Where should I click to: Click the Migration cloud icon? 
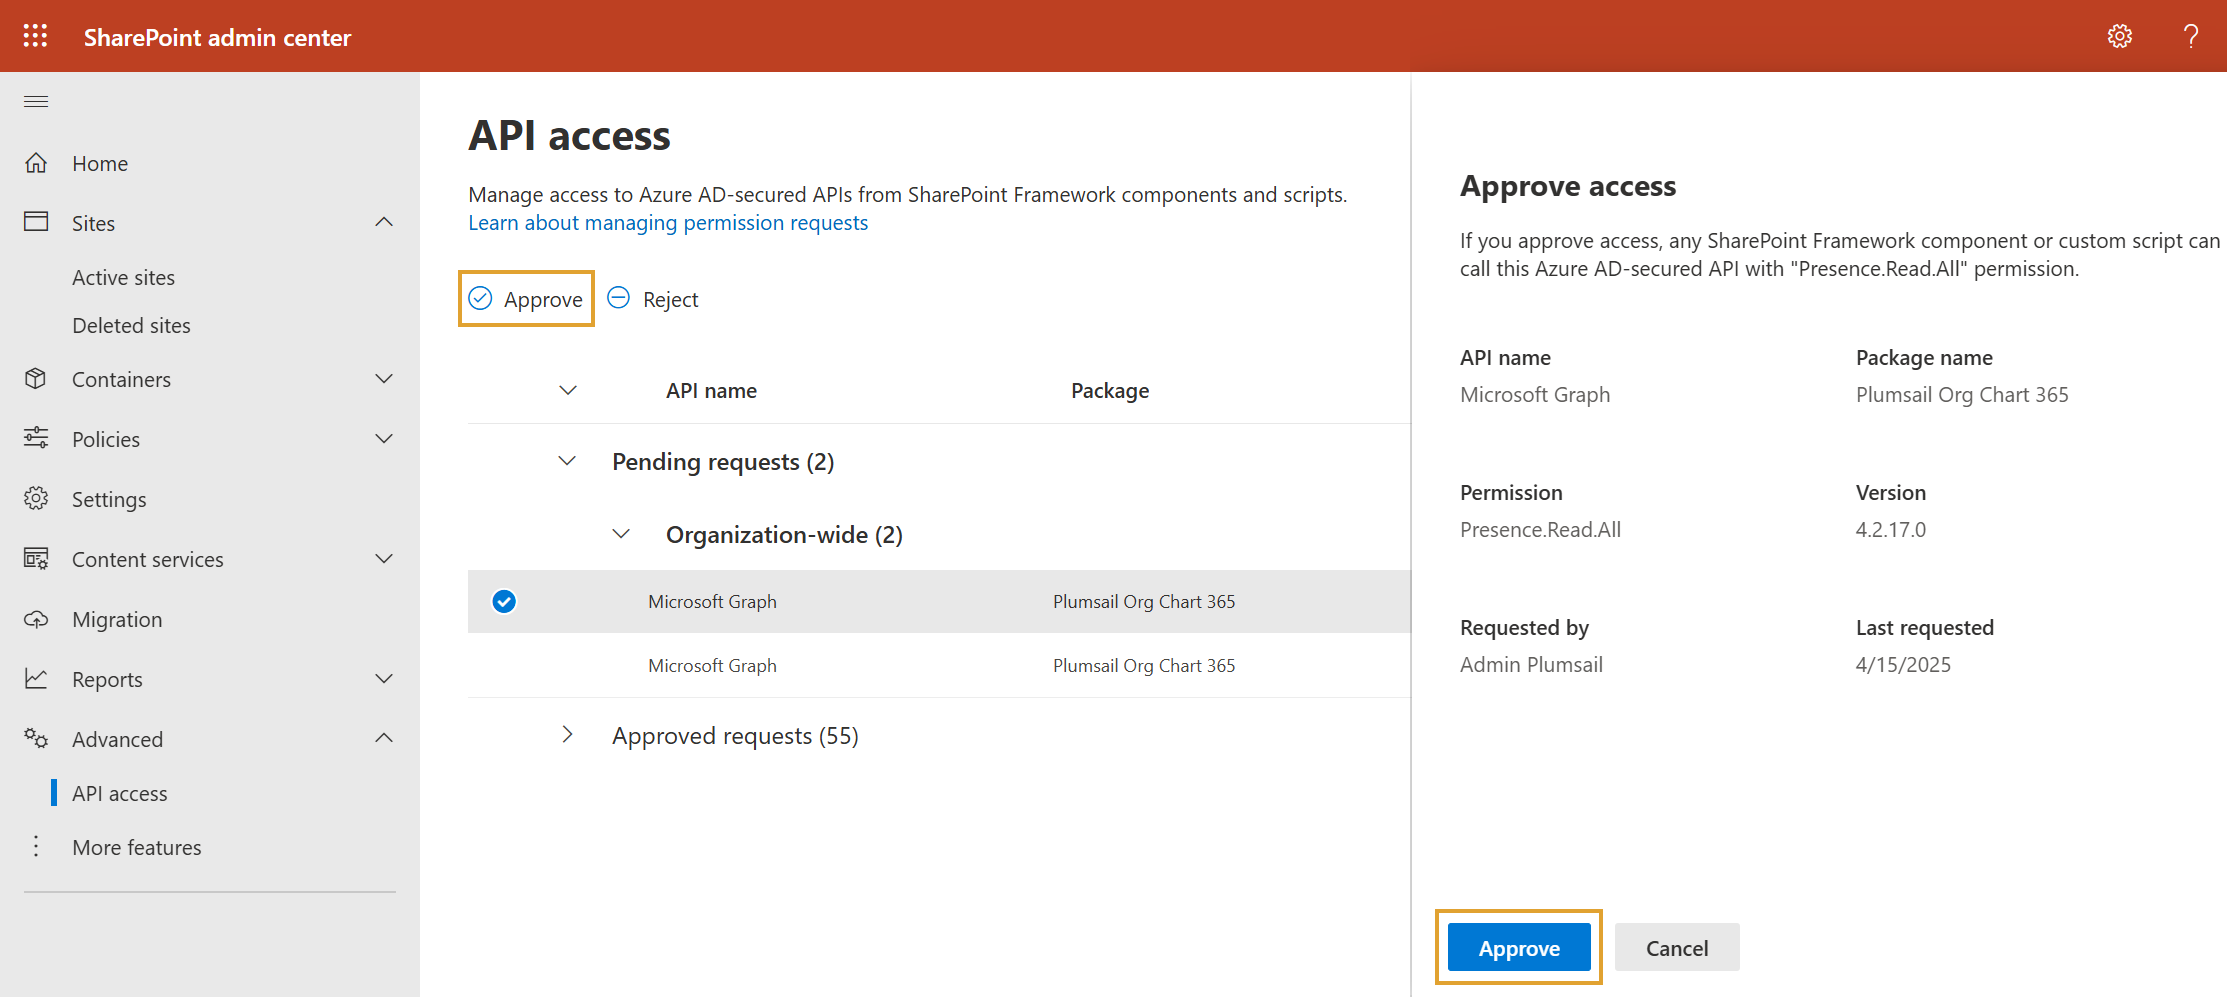click(x=36, y=619)
